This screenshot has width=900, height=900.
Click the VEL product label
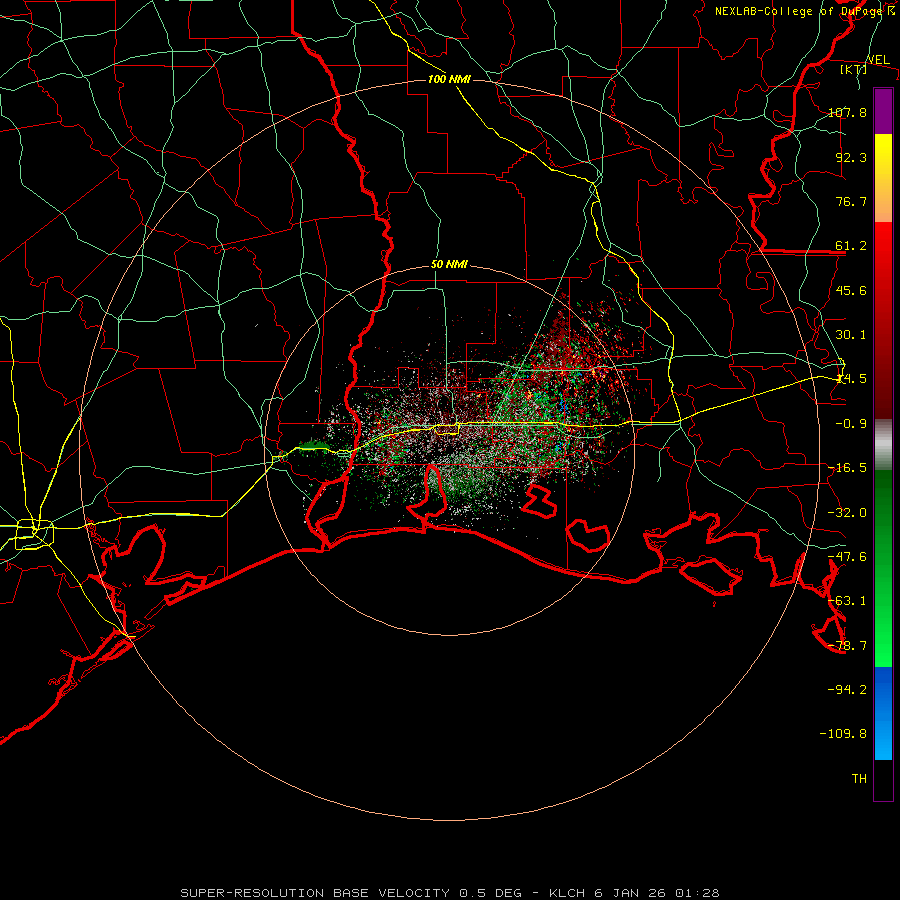pyautogui.click(x=878, y=60)
